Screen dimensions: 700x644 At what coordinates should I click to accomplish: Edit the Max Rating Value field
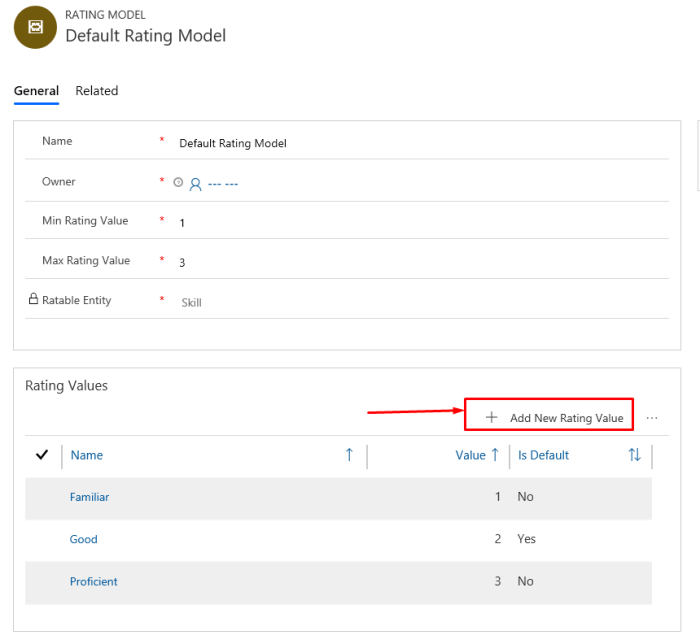[182, 262]
